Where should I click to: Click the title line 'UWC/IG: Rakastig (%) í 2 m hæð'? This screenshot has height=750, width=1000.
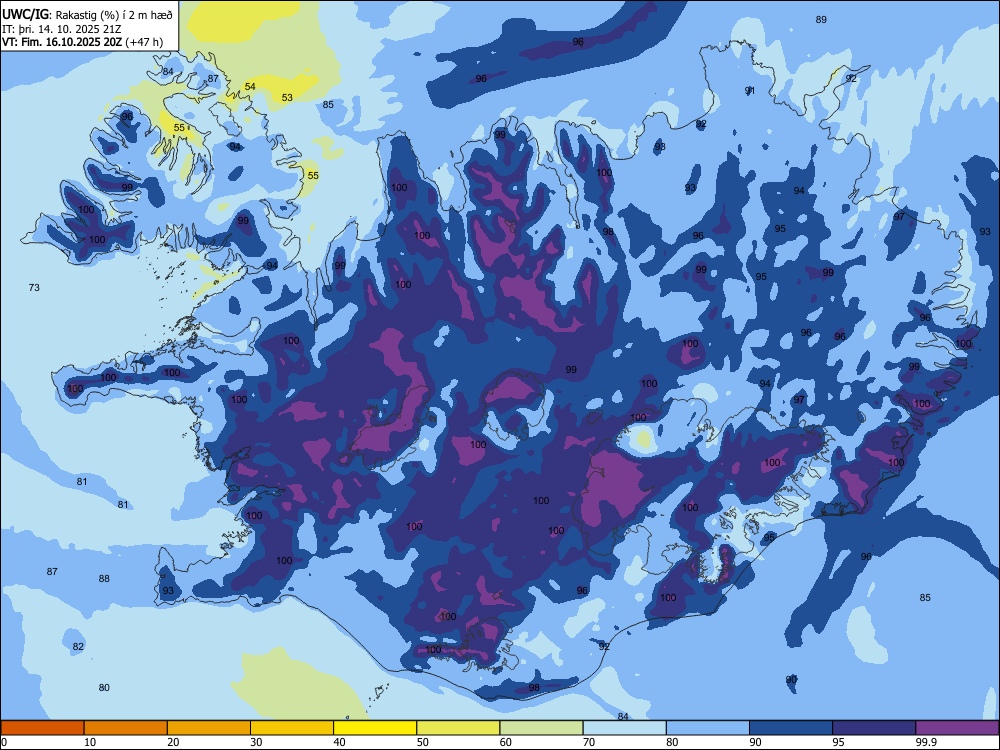[87, 15]
